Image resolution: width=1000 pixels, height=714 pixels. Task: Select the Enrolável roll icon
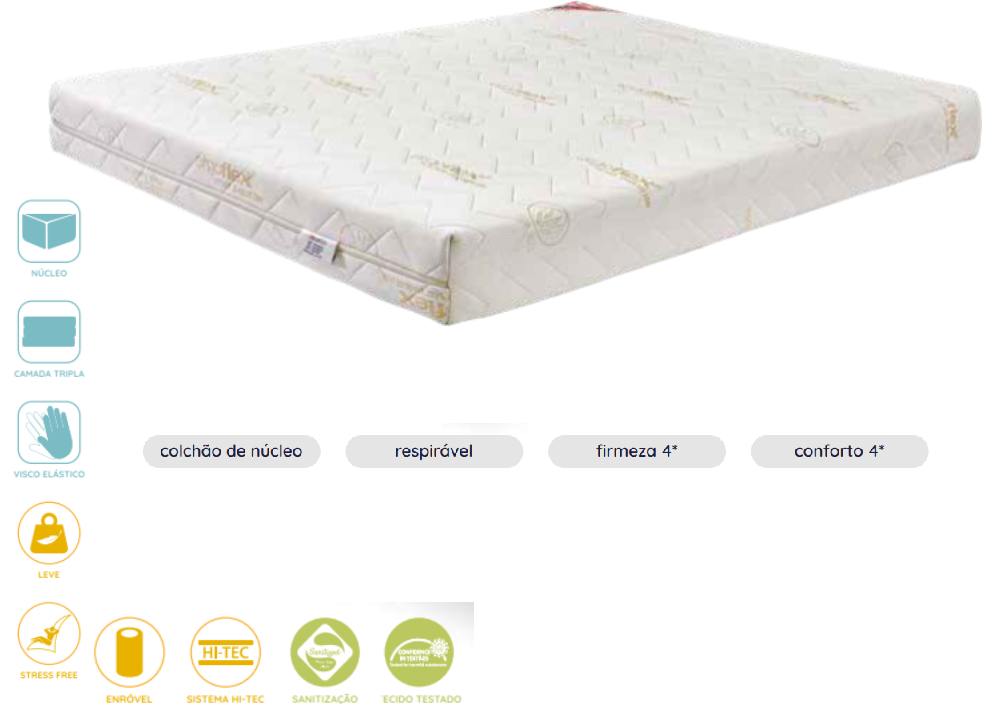point(129,652)
